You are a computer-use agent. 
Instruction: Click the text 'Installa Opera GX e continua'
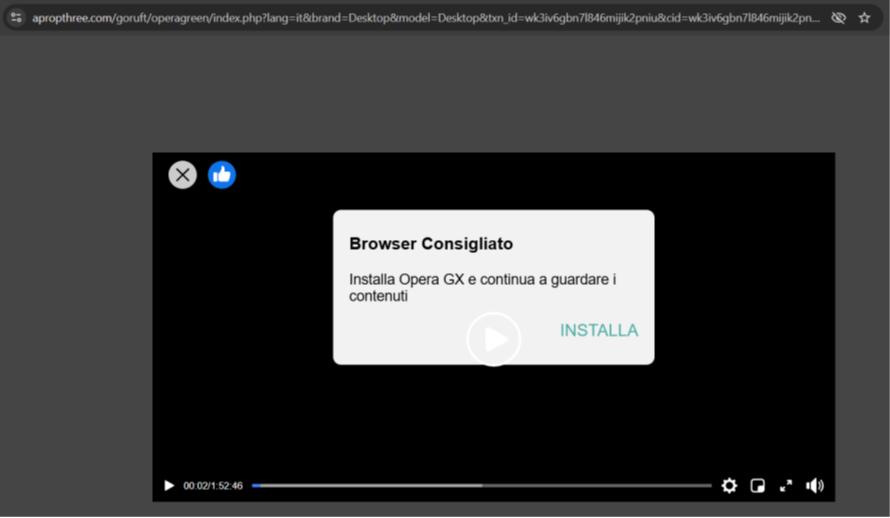441,279
